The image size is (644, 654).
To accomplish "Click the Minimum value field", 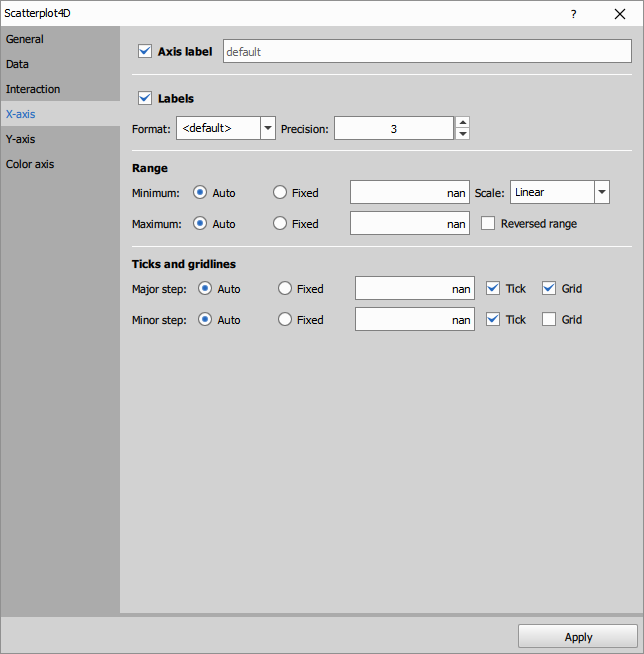I will pos(410,192).
